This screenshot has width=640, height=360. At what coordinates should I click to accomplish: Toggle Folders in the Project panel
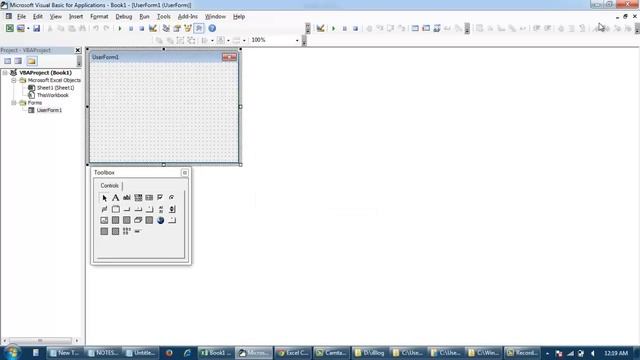[x=31, y=61]
